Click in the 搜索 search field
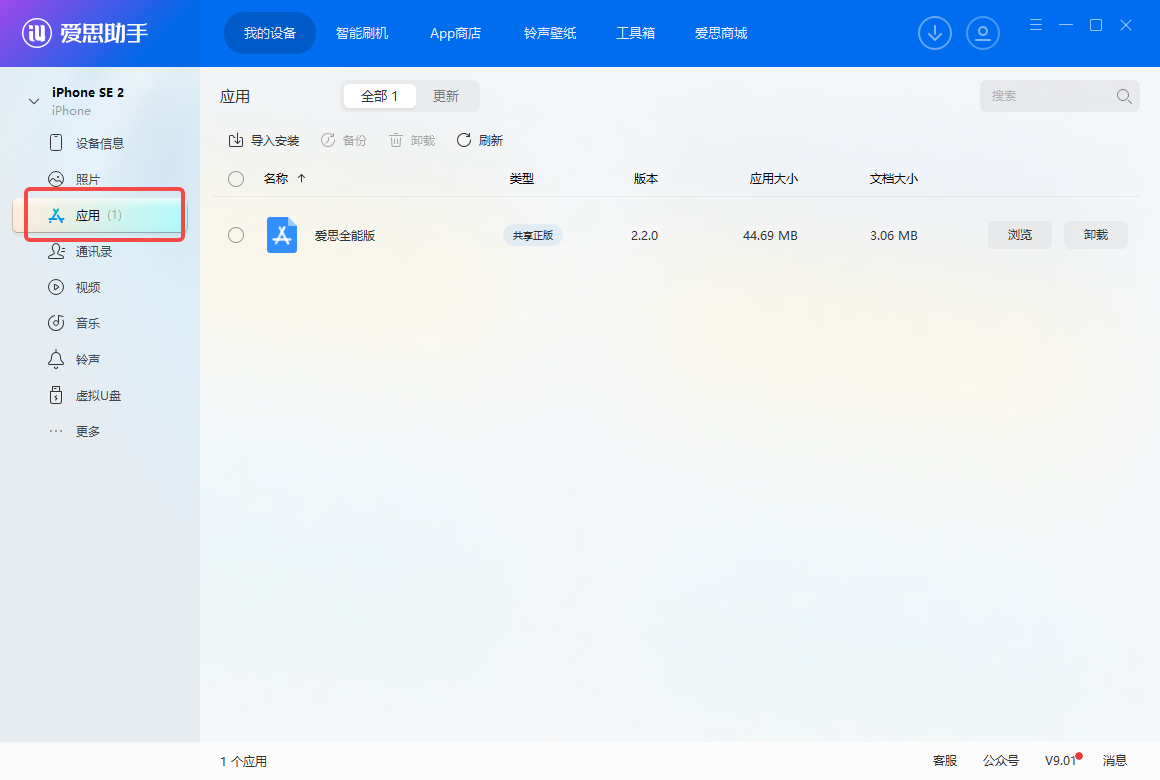Viewport: 1160px width, 780px height. 1050,96
